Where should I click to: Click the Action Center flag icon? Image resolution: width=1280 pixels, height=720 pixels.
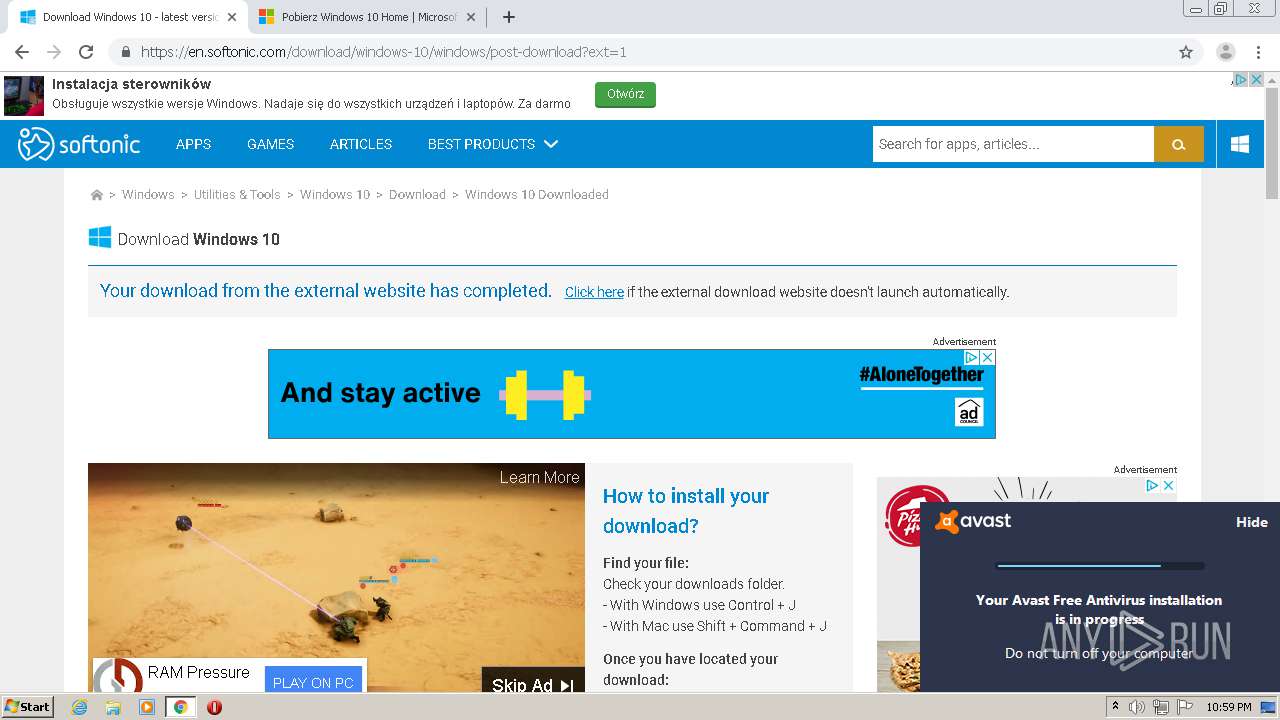pyautogui.click(x=1183, y=707)
